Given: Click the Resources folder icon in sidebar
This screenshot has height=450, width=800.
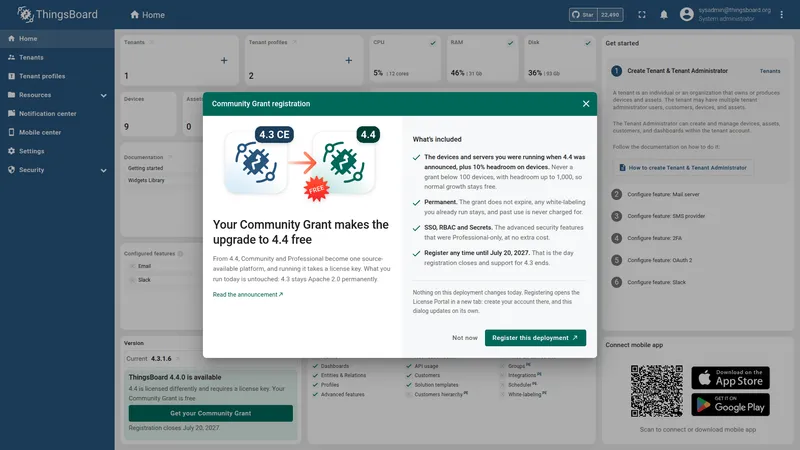Looking at the screenshot, I should [11, 95].
